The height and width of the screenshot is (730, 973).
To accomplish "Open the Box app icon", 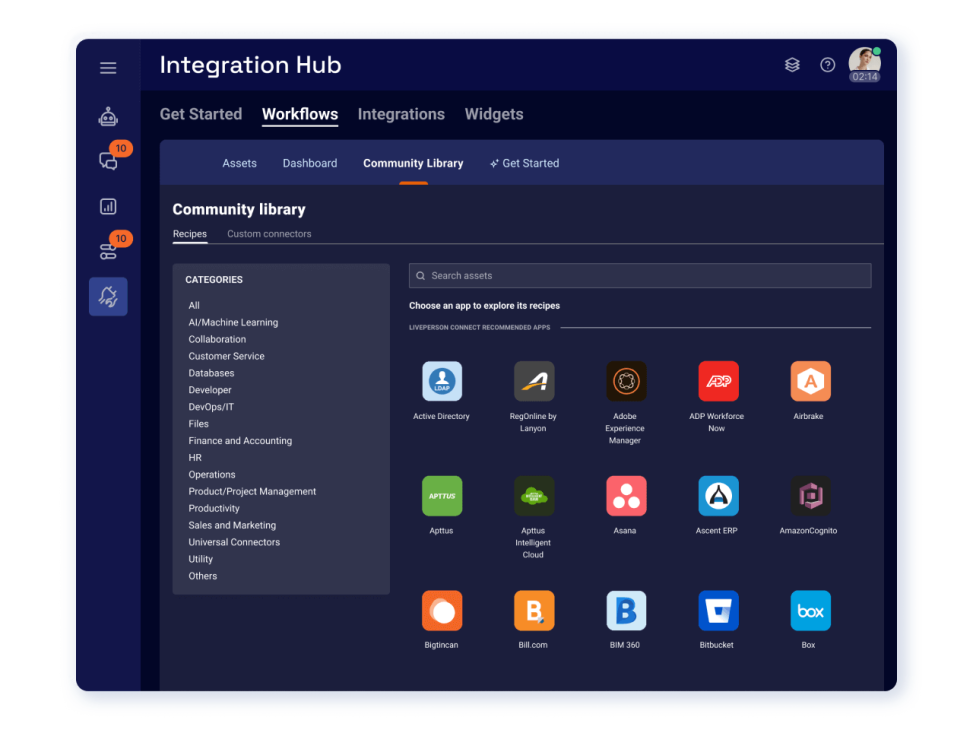I will (x=810, y=611).
